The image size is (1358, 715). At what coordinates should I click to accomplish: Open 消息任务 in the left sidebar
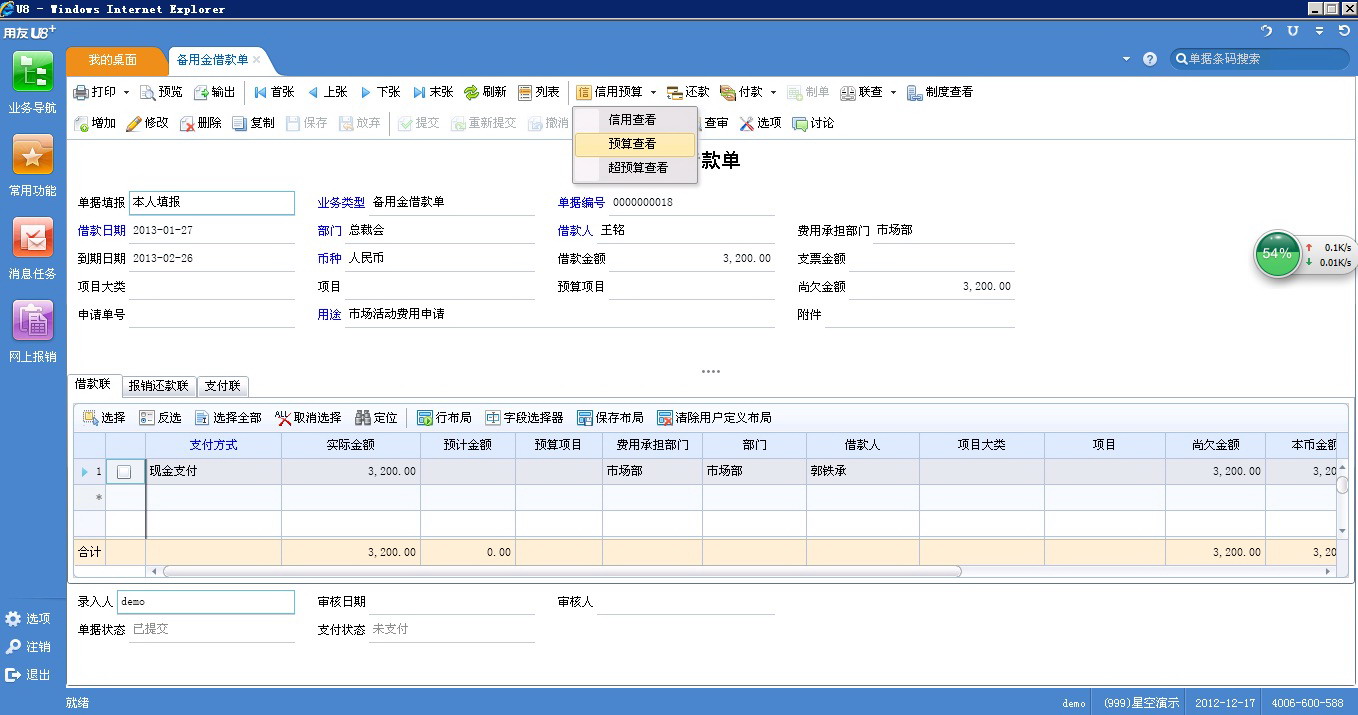[32, 249]
